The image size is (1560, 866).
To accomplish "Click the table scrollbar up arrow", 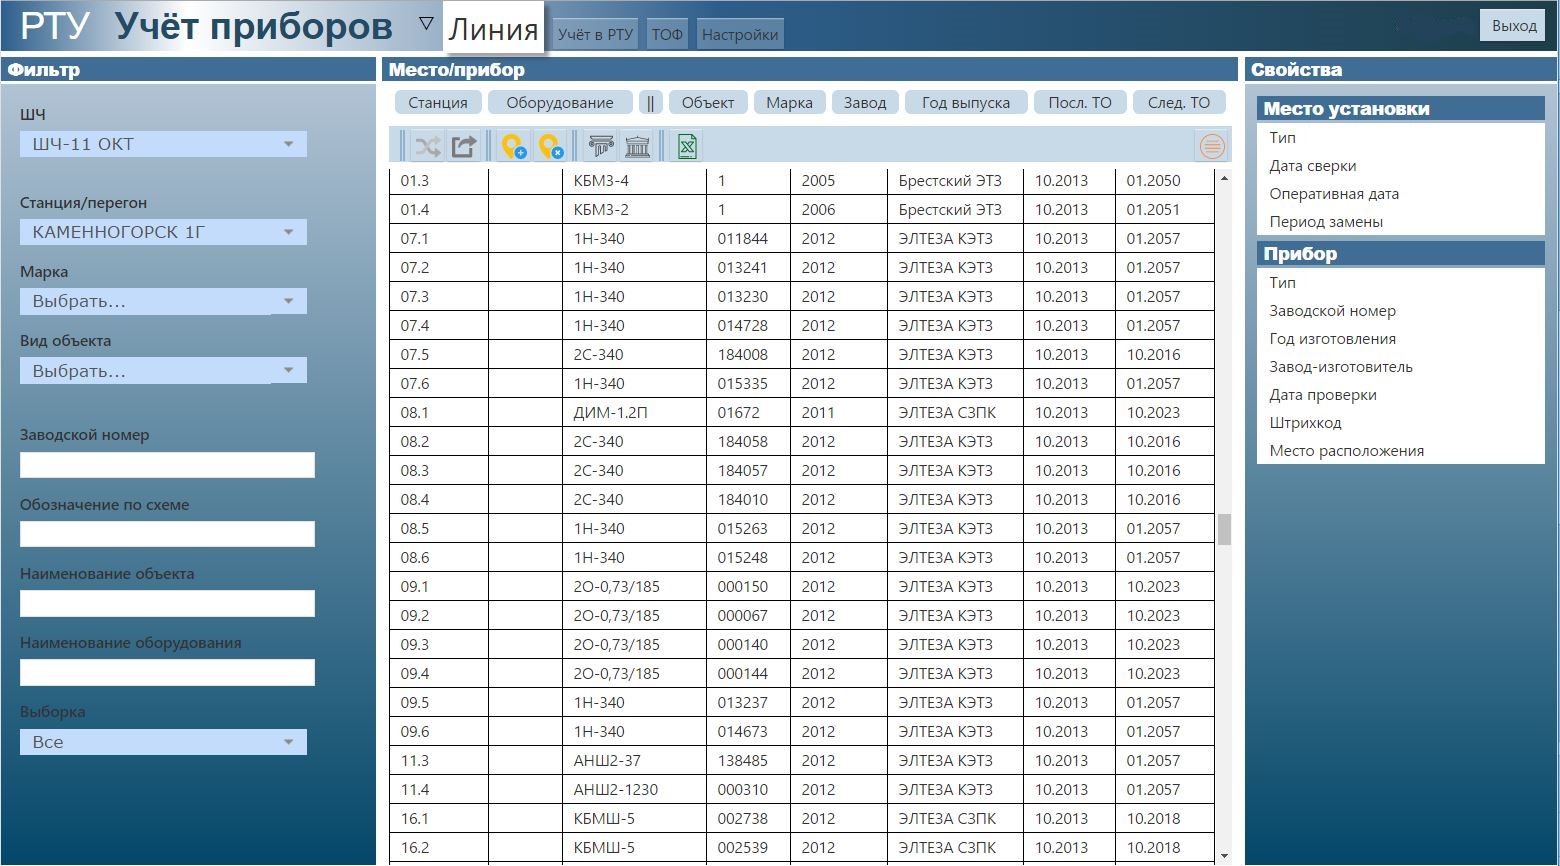I will 1224,178.
